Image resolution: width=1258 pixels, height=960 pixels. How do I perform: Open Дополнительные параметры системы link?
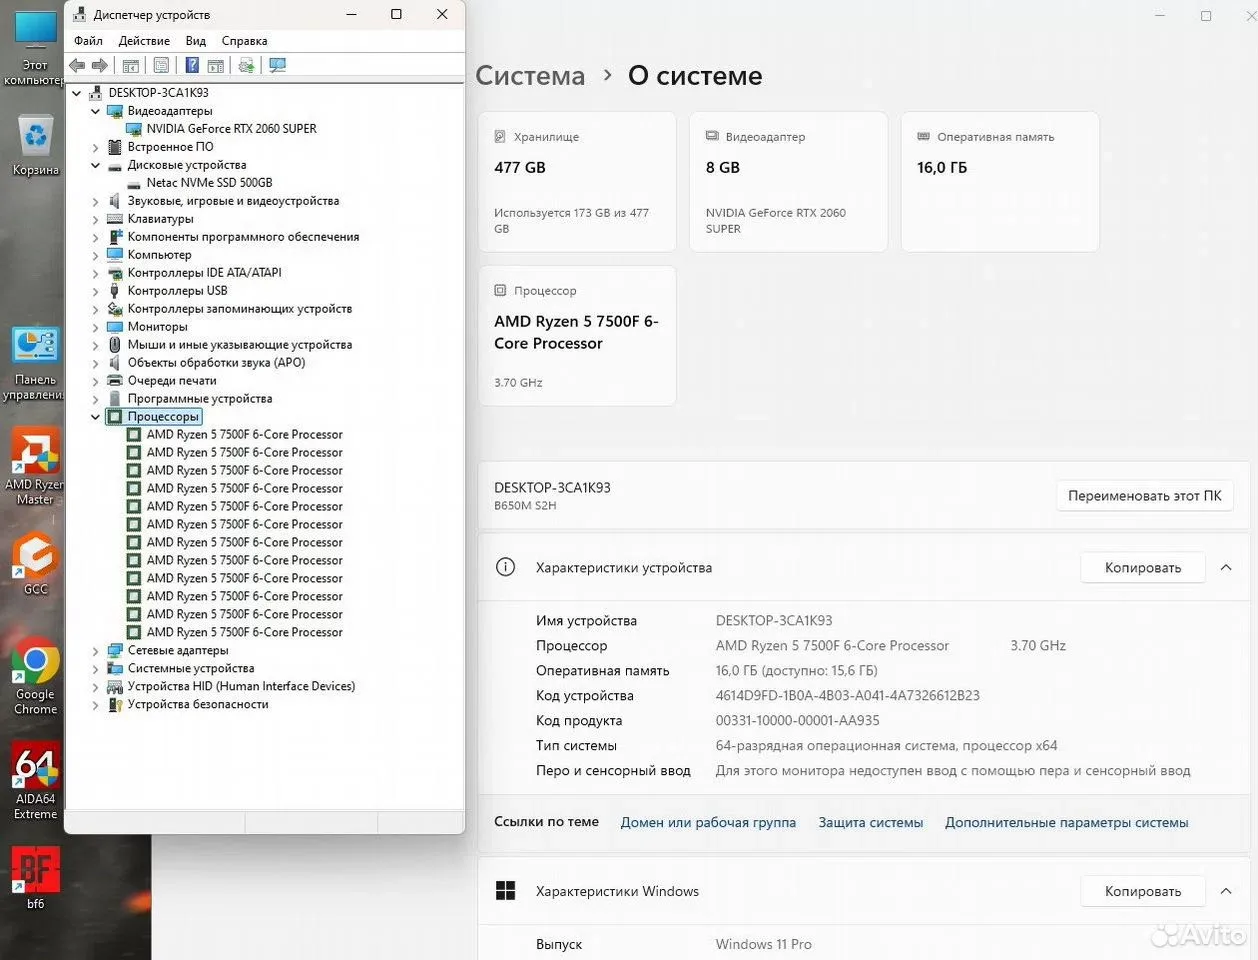(1067, 822)
